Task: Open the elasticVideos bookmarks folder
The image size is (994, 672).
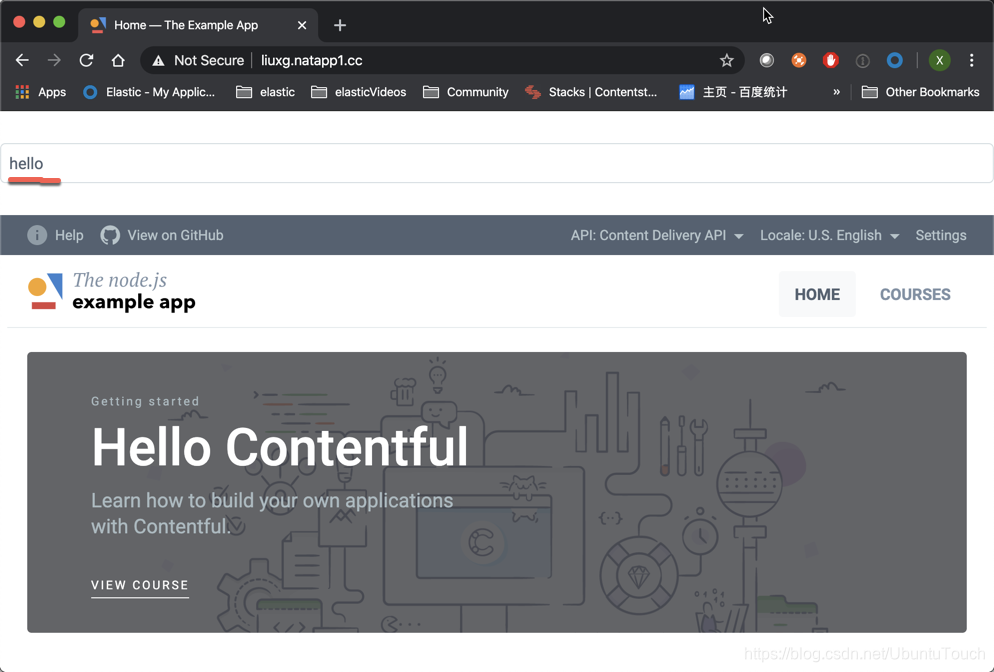Action: 358,92
